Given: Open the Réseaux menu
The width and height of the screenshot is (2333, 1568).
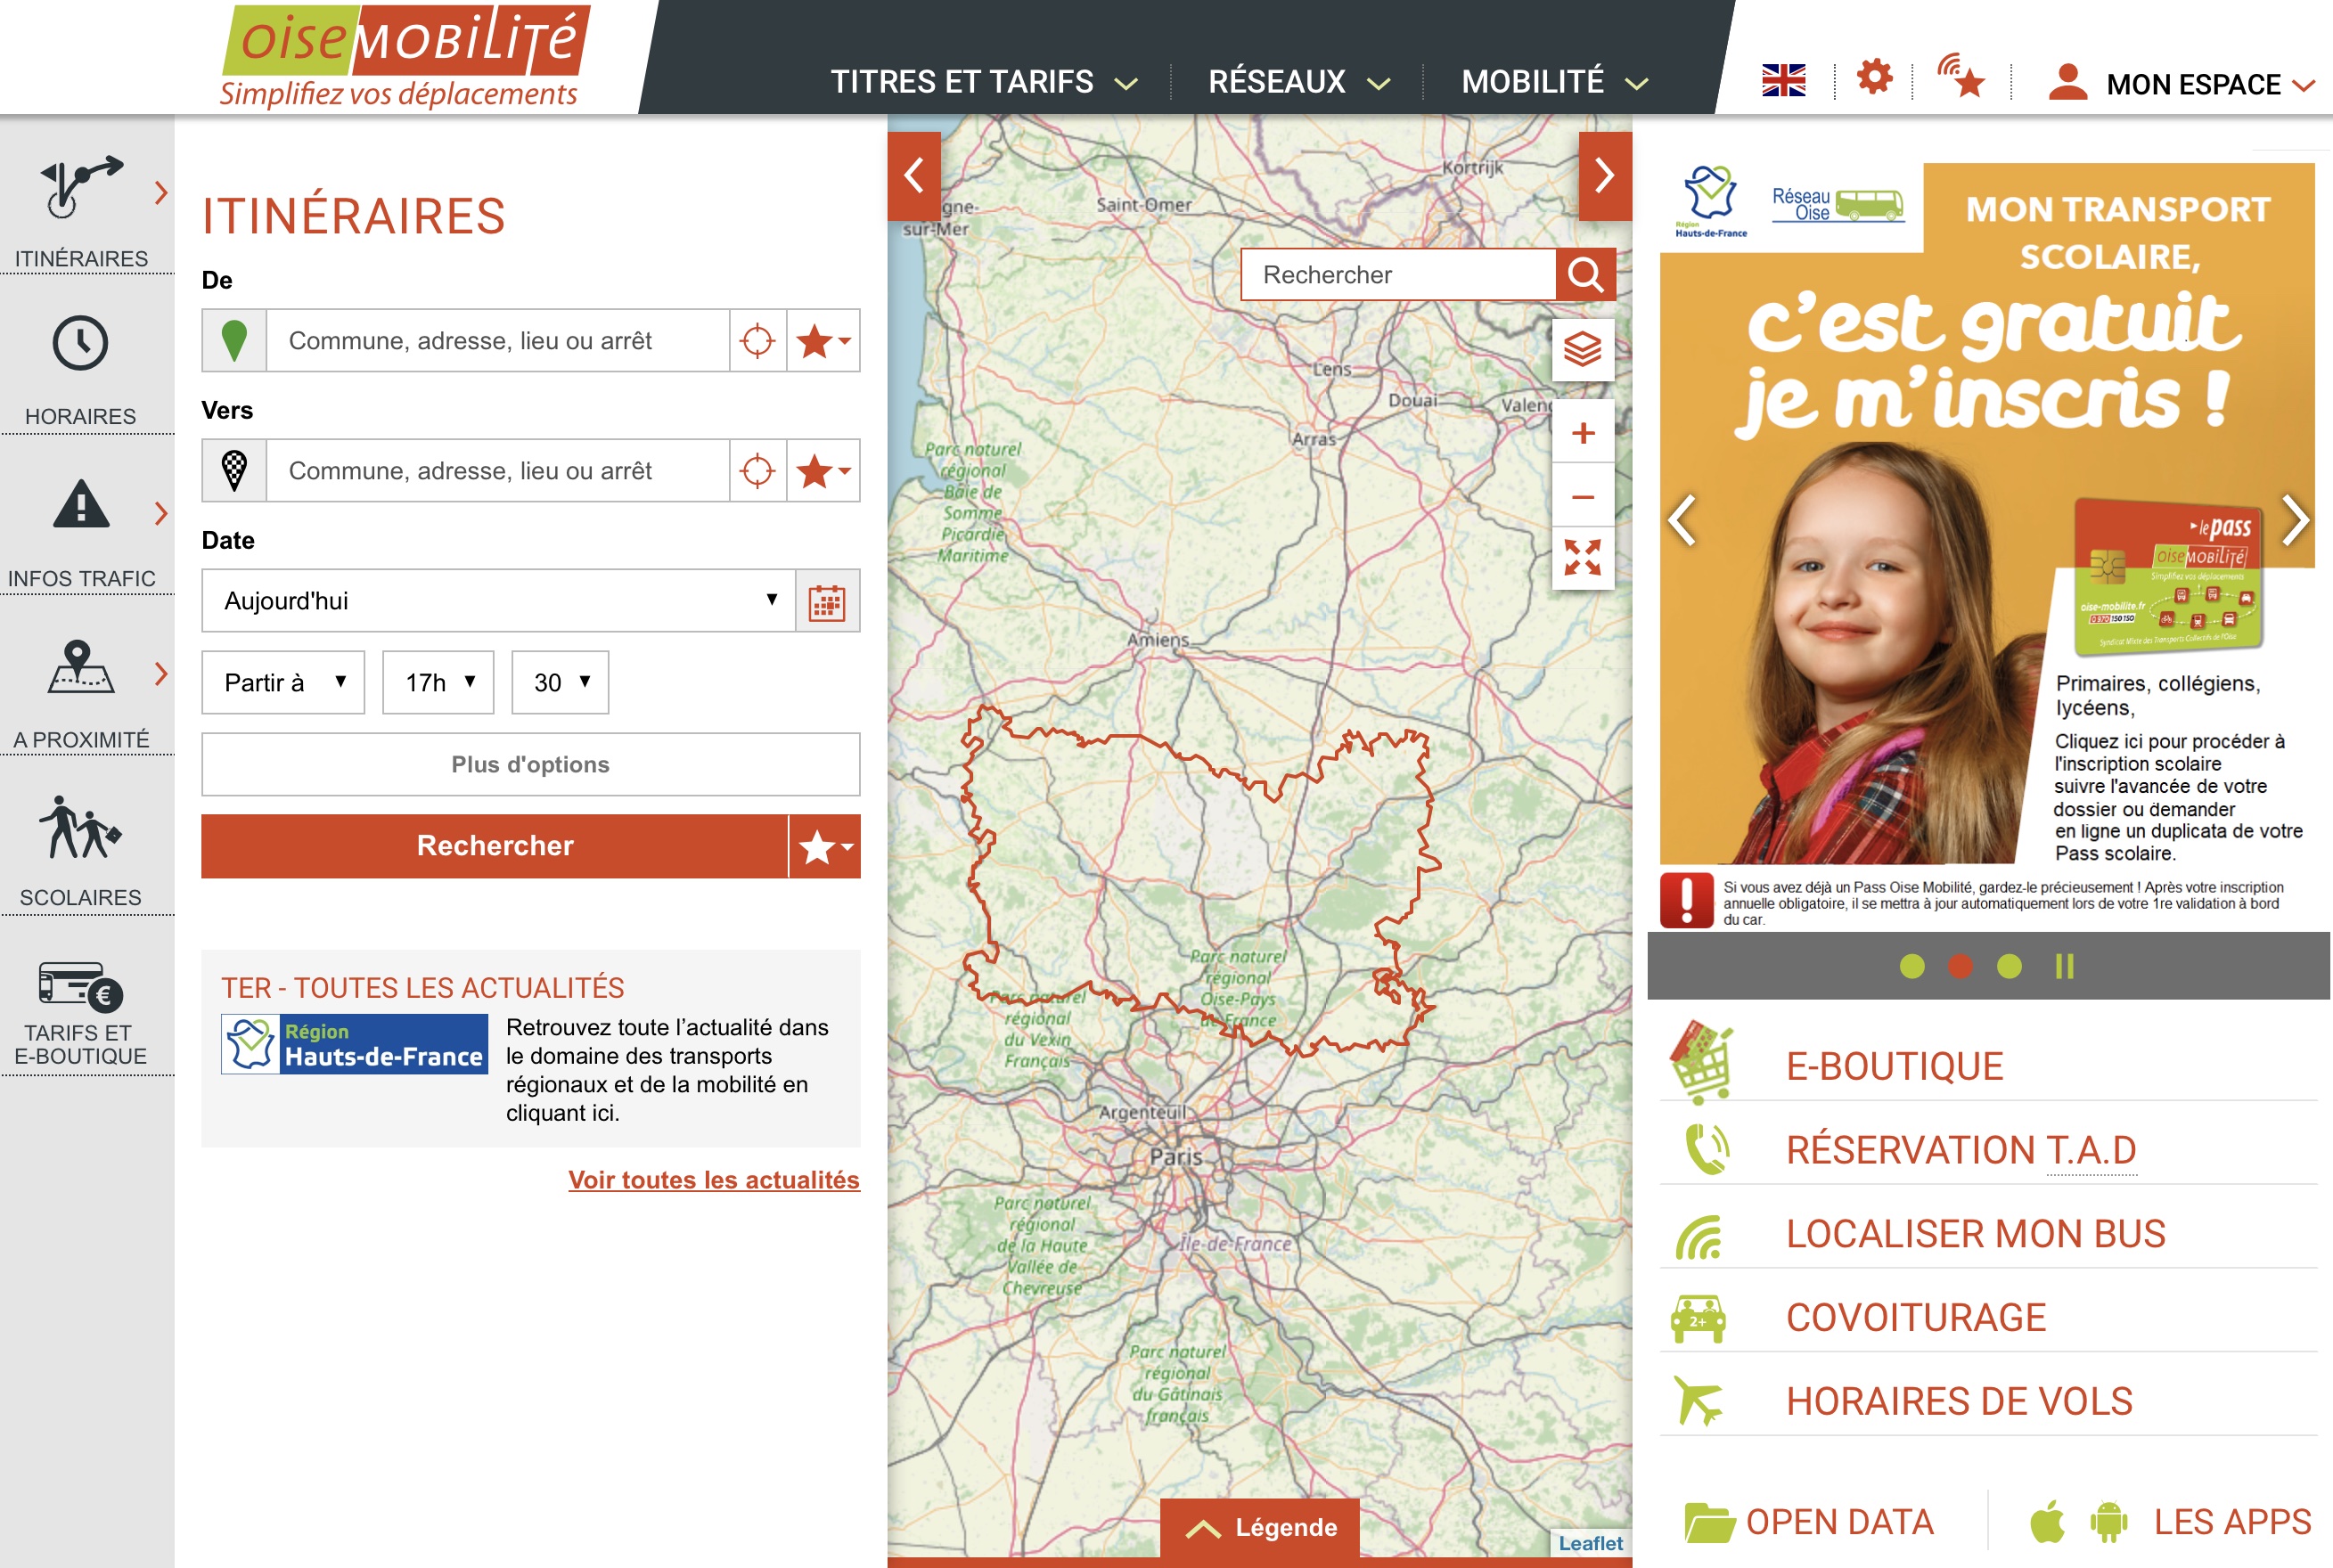Looking at the screenshot, I should (1298, 82).
